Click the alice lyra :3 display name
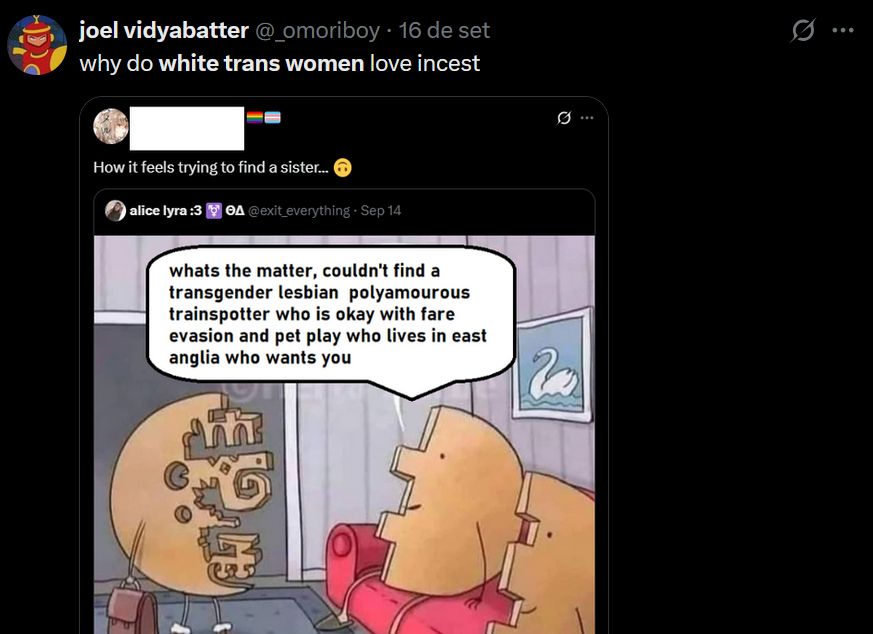The height and width of the screenshot is (634, 873). 165,210
